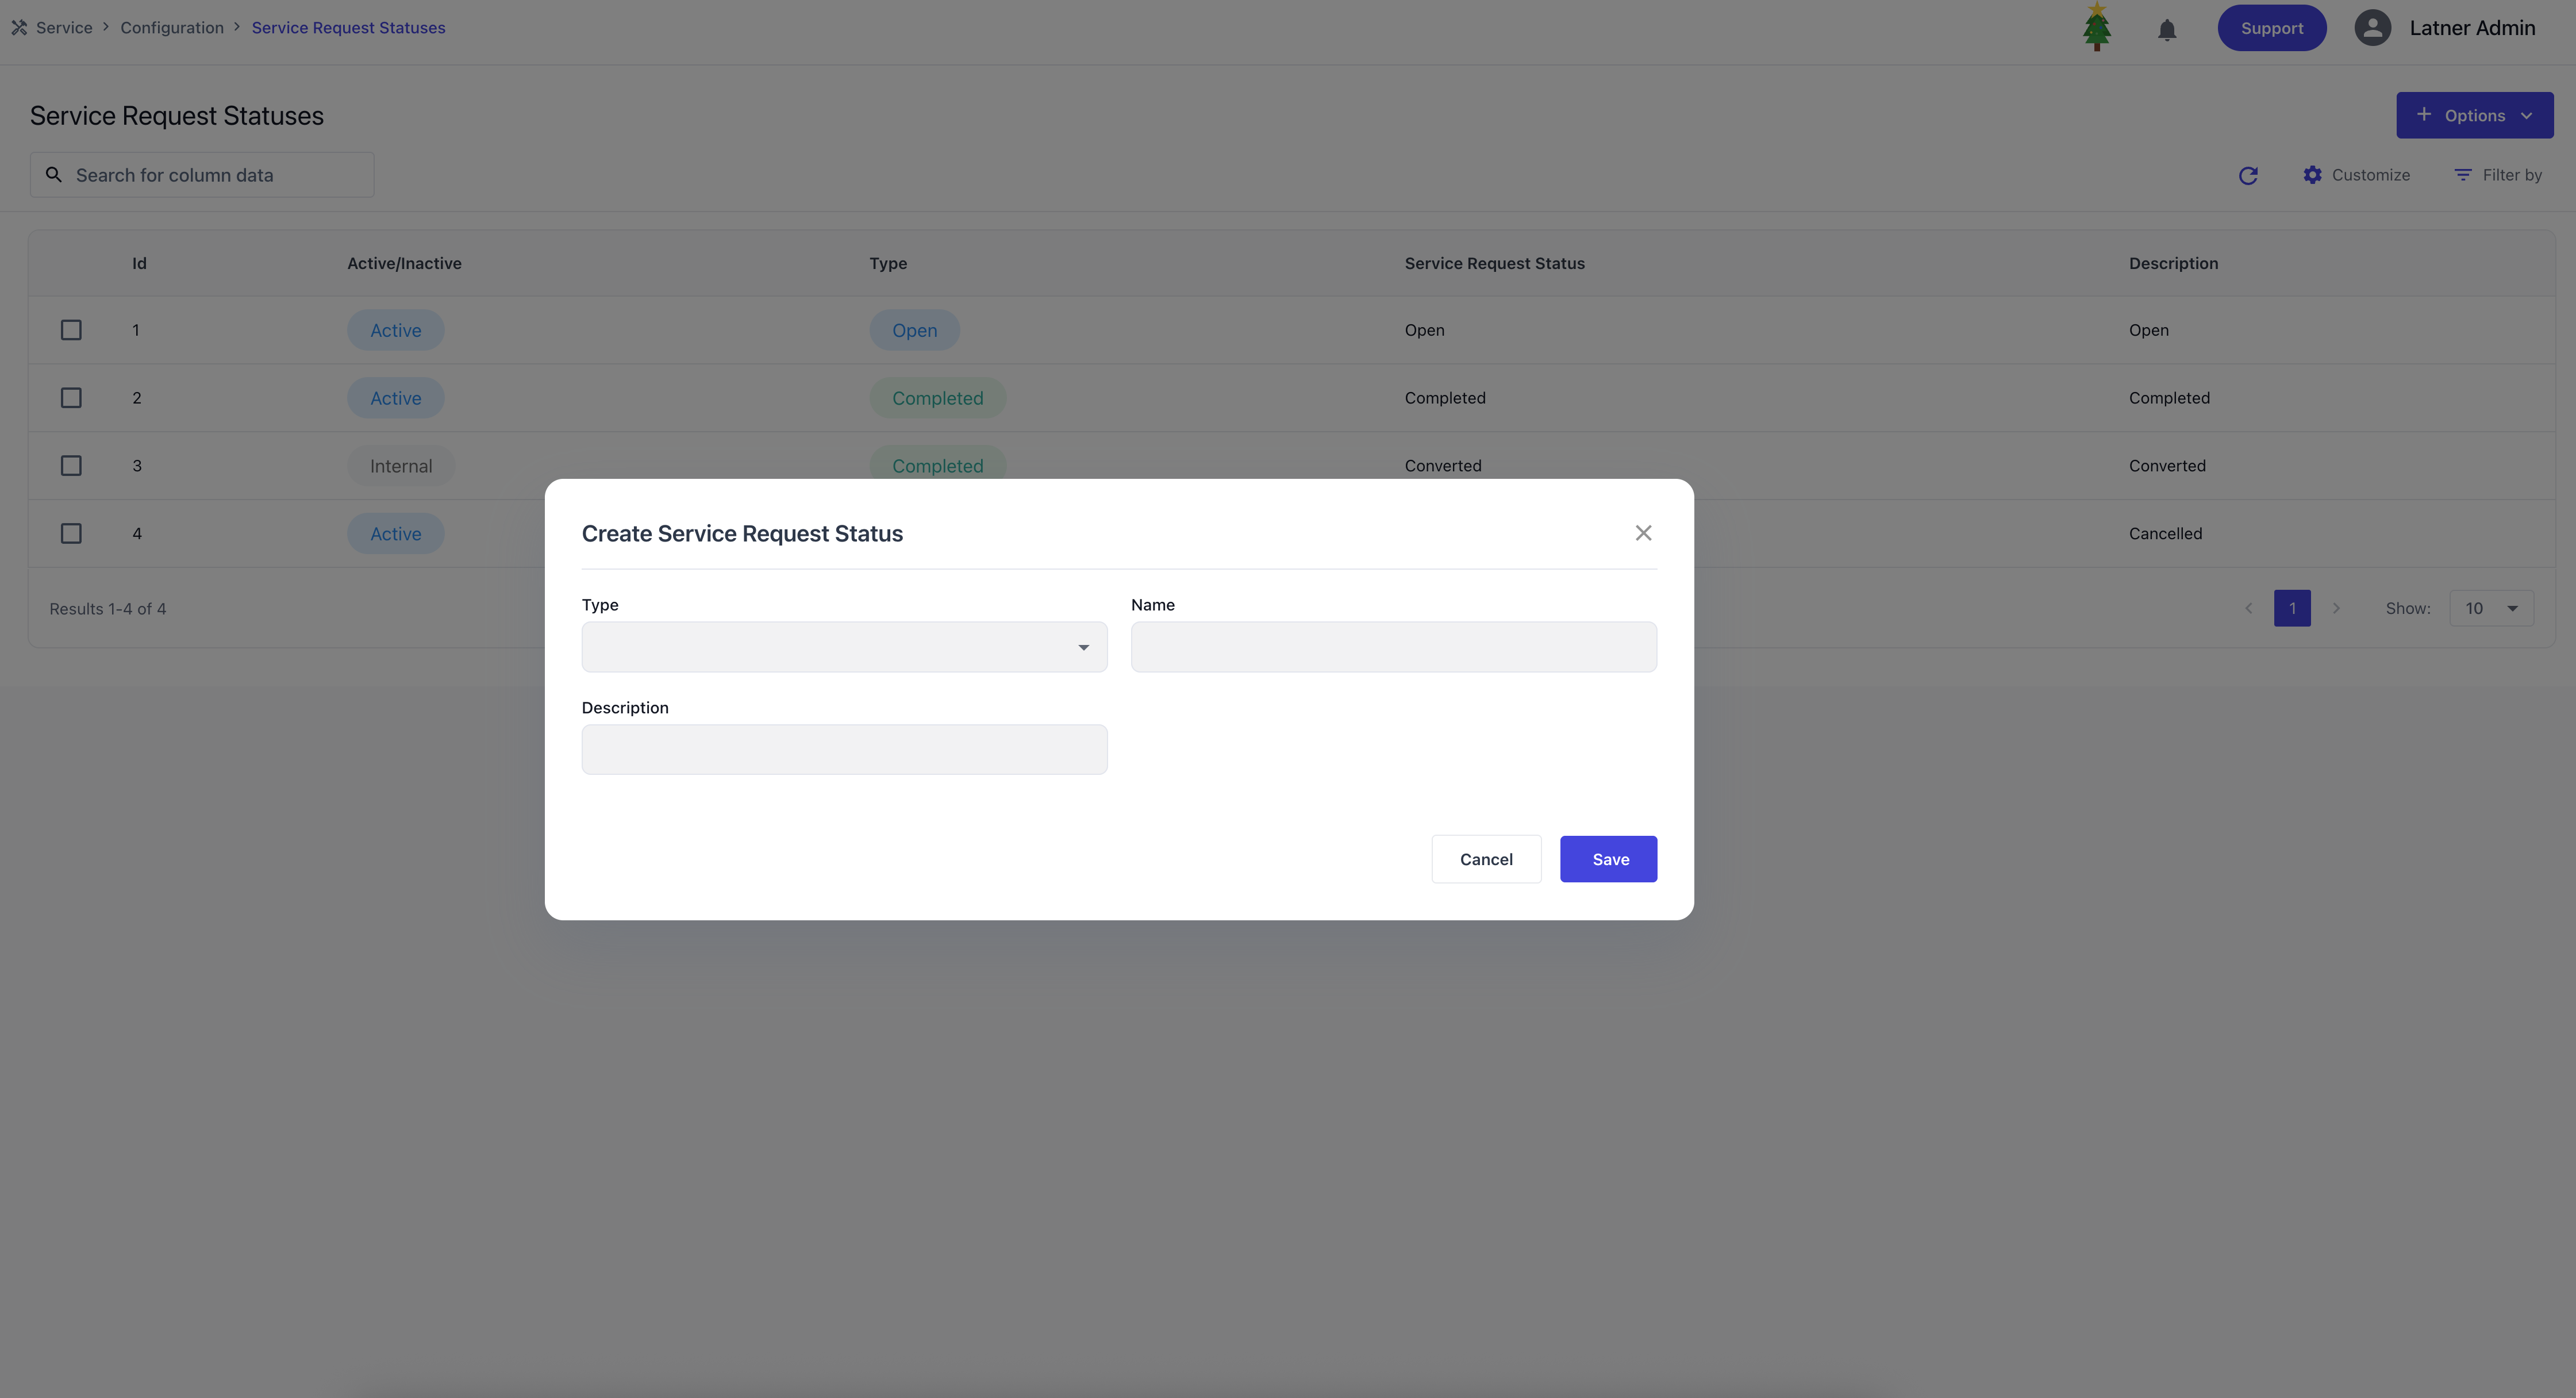The height and width of the screenshot is (1398, 2576).
Task: Check the checkbox for row Id 2
Action: (71, 398)
